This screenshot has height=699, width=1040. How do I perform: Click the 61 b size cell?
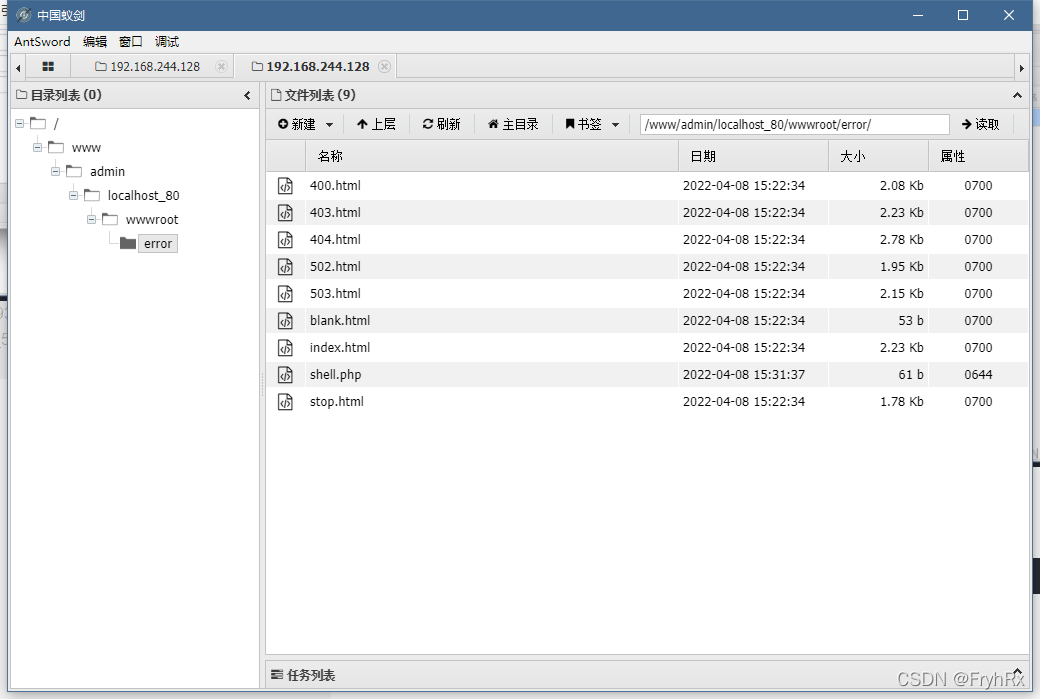coord(911,375)
